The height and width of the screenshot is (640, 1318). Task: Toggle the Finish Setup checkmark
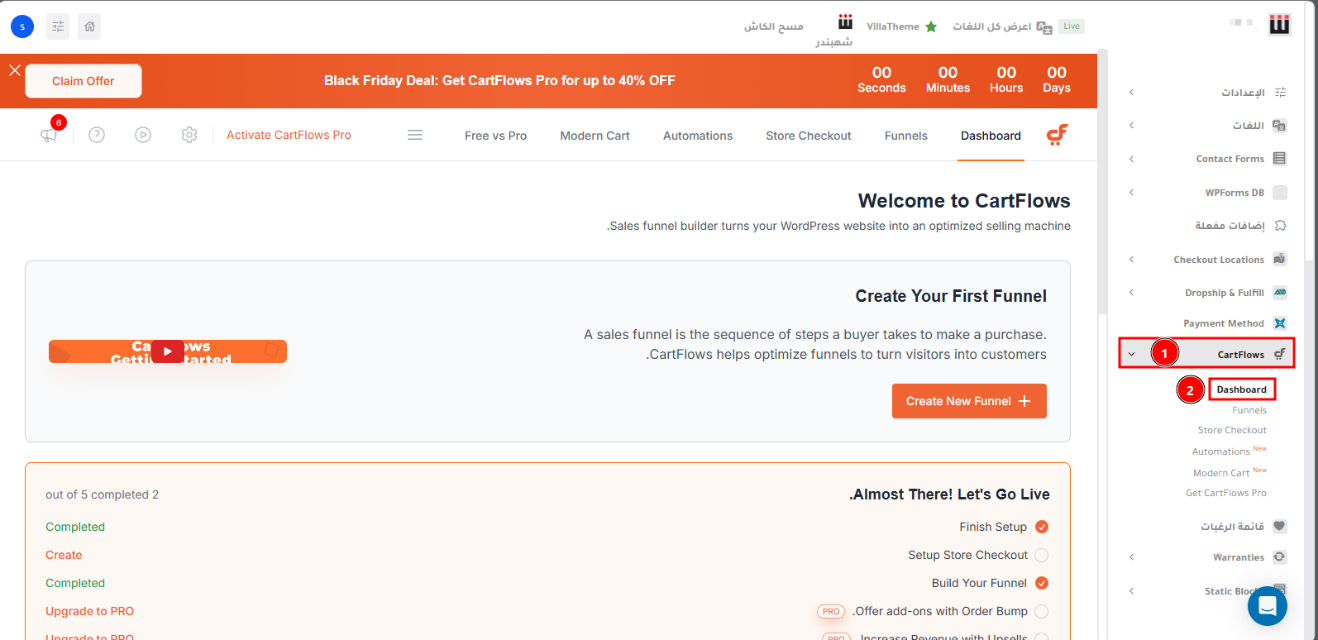click(1041, 527)
